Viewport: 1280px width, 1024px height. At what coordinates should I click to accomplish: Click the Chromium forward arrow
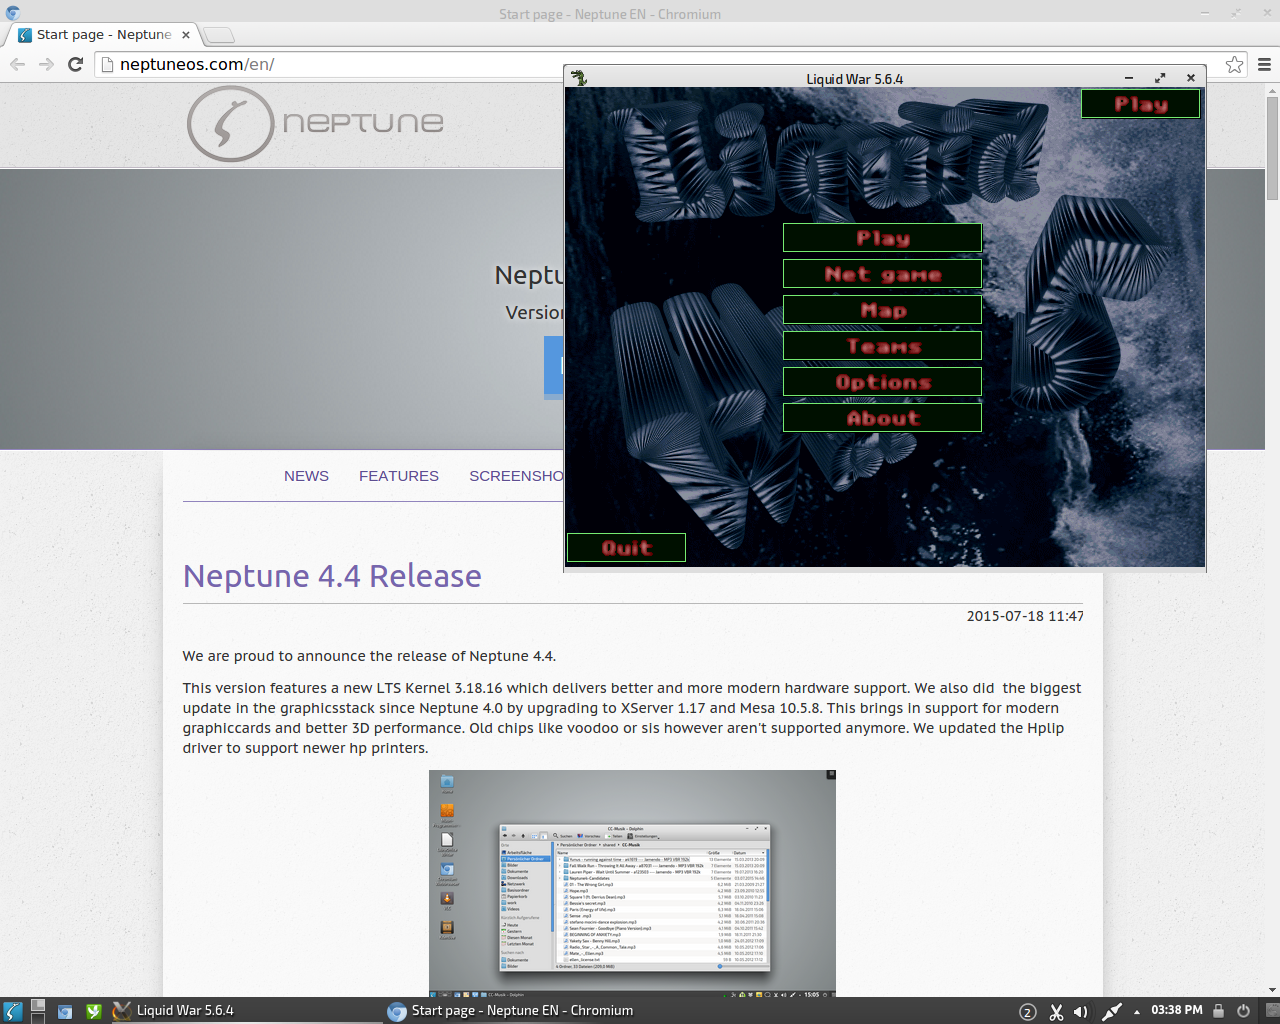46,64
